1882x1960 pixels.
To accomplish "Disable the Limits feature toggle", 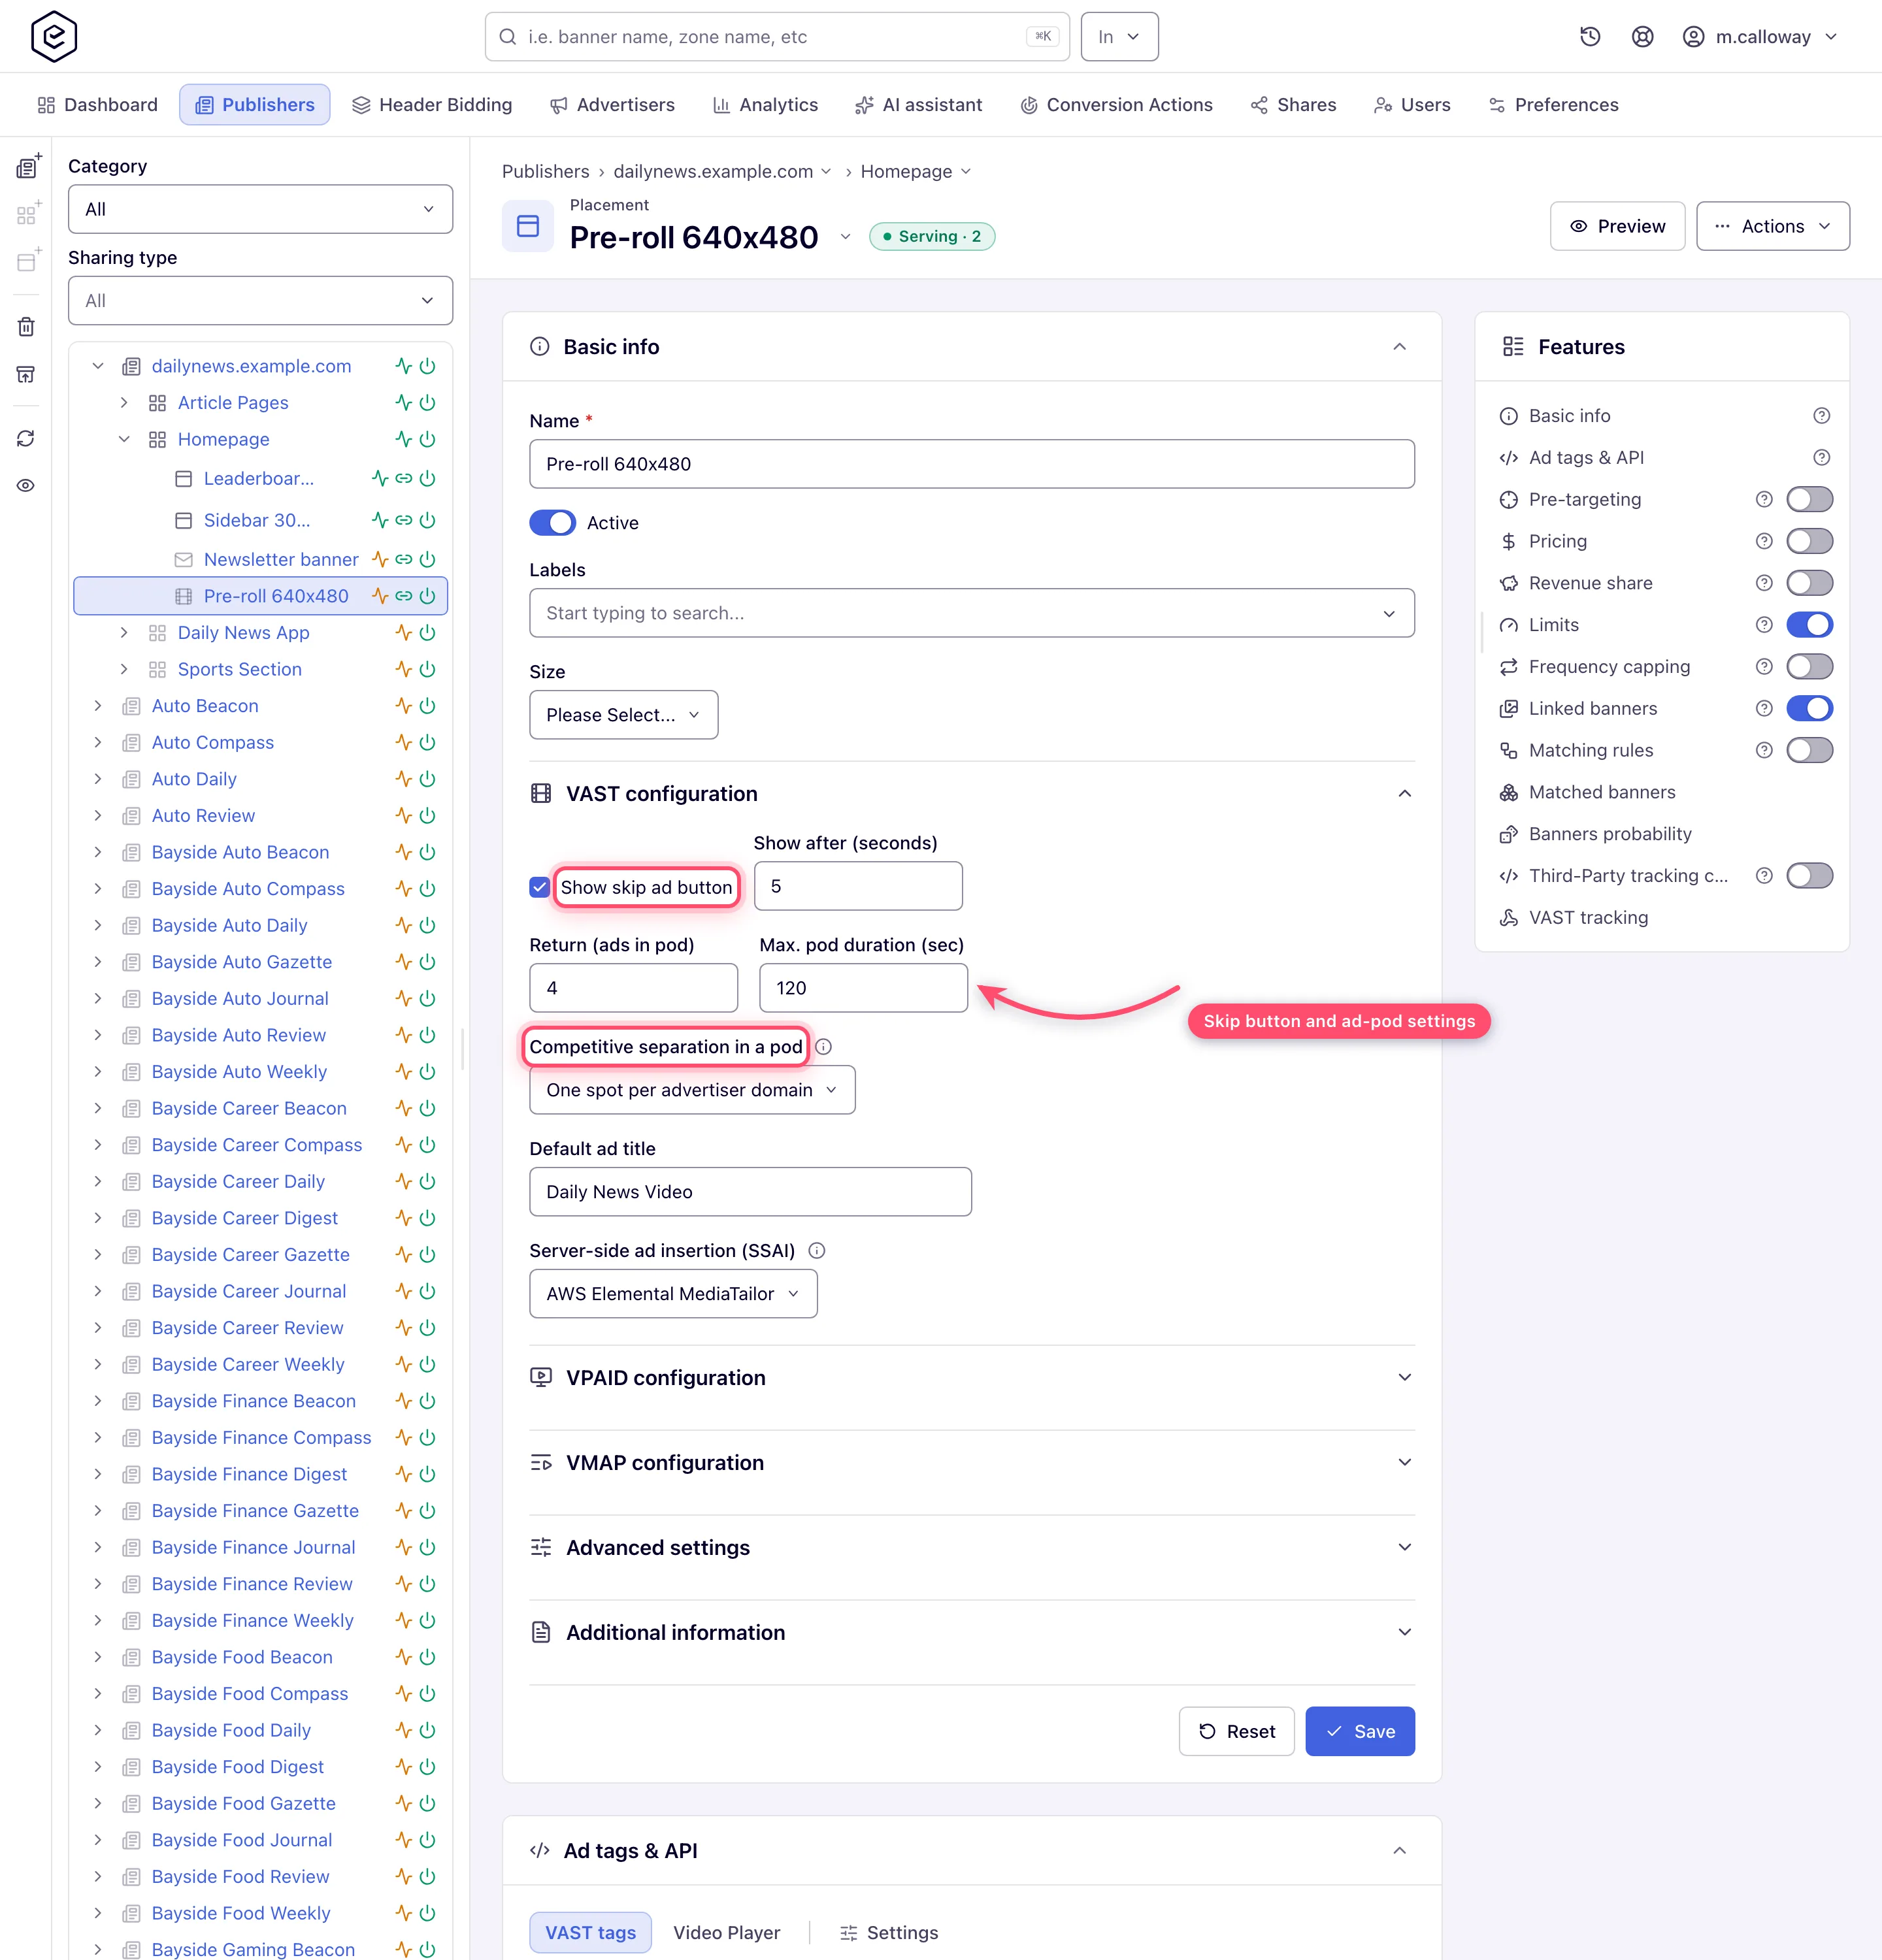I will point(1809,625).
